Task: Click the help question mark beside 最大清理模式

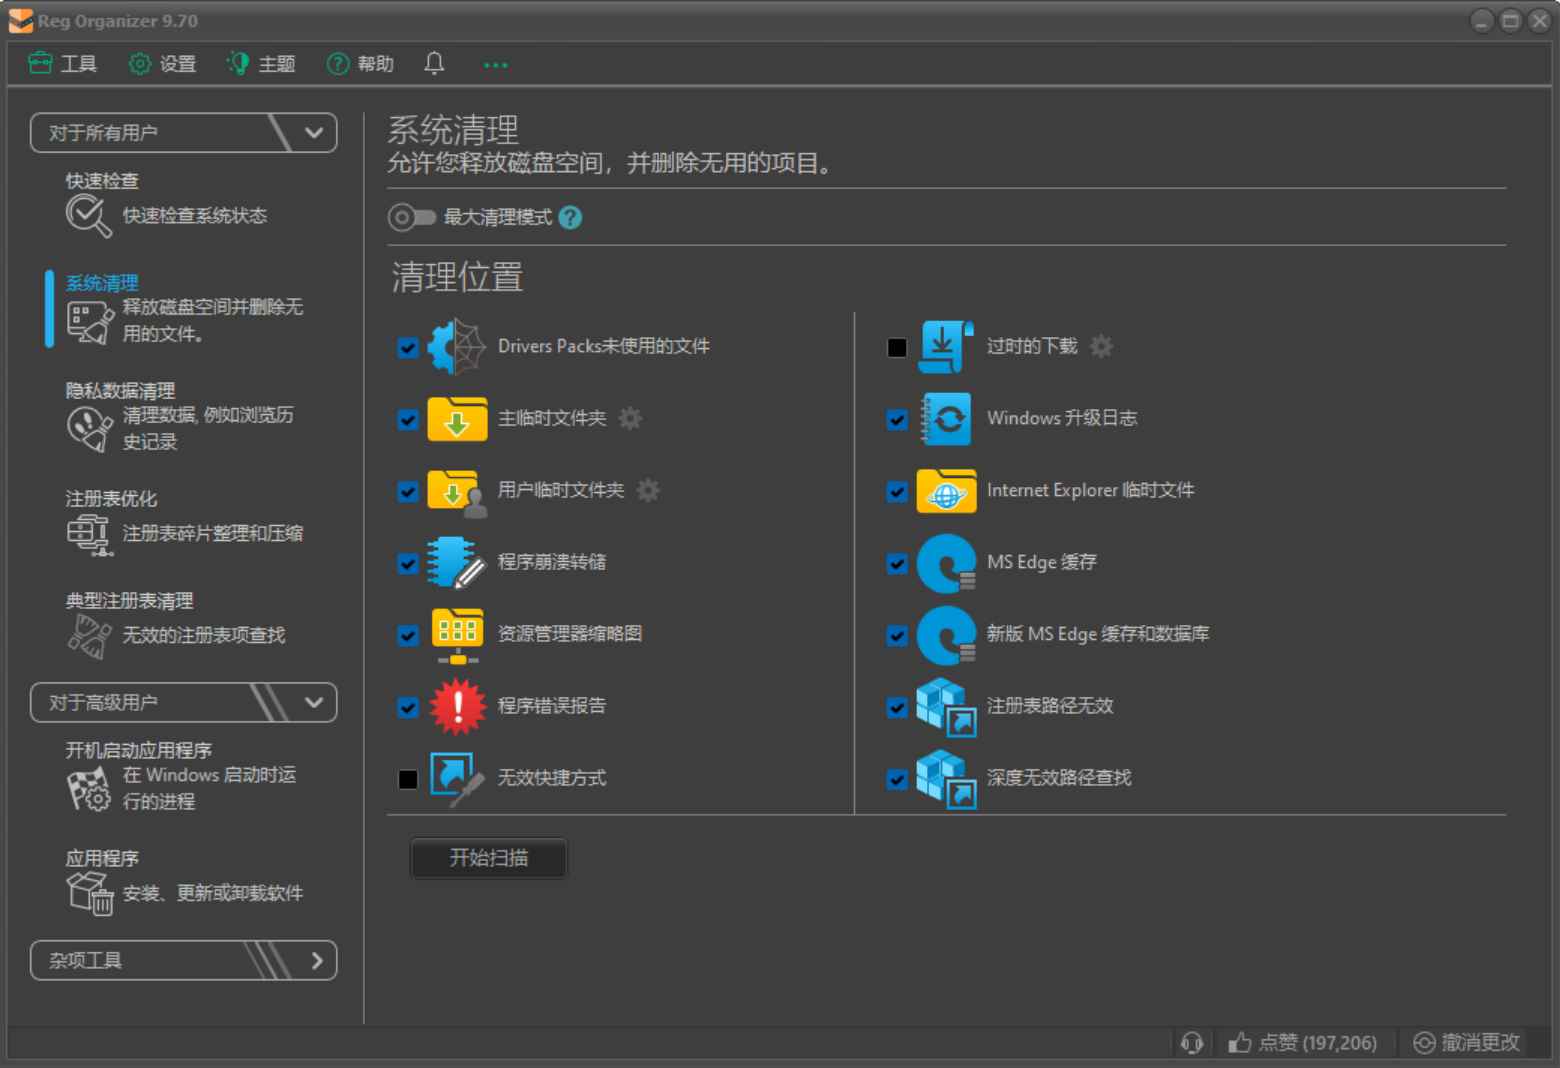Action: 570,217
